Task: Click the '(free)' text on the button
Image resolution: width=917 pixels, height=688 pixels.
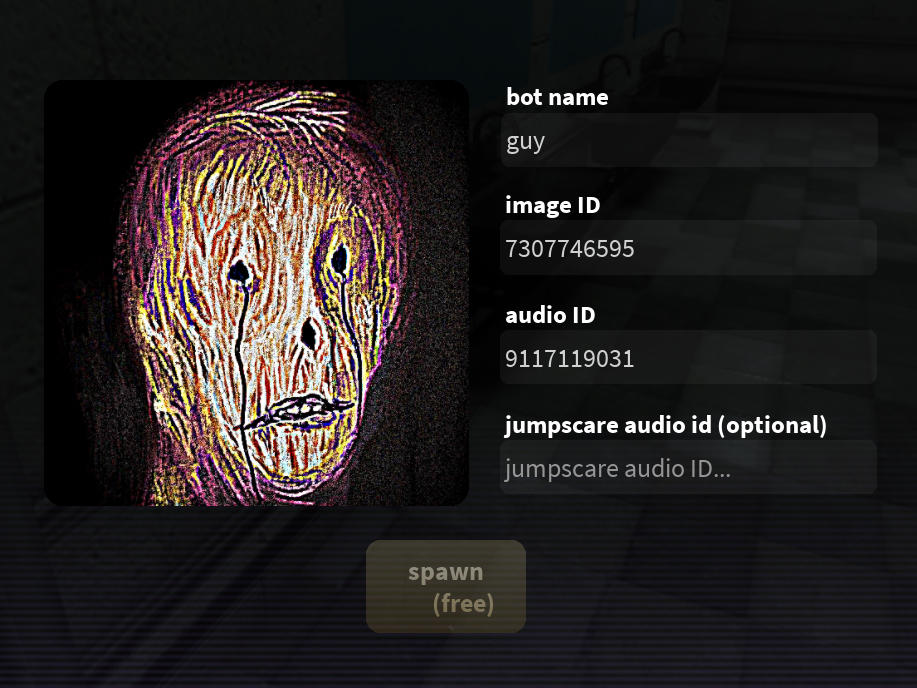Action: [463, 603]
